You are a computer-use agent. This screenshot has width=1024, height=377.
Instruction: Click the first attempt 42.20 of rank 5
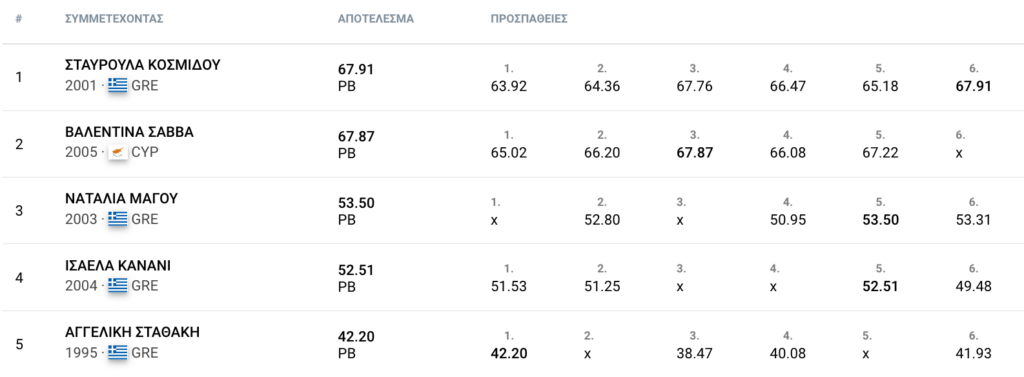click(509, 353)
